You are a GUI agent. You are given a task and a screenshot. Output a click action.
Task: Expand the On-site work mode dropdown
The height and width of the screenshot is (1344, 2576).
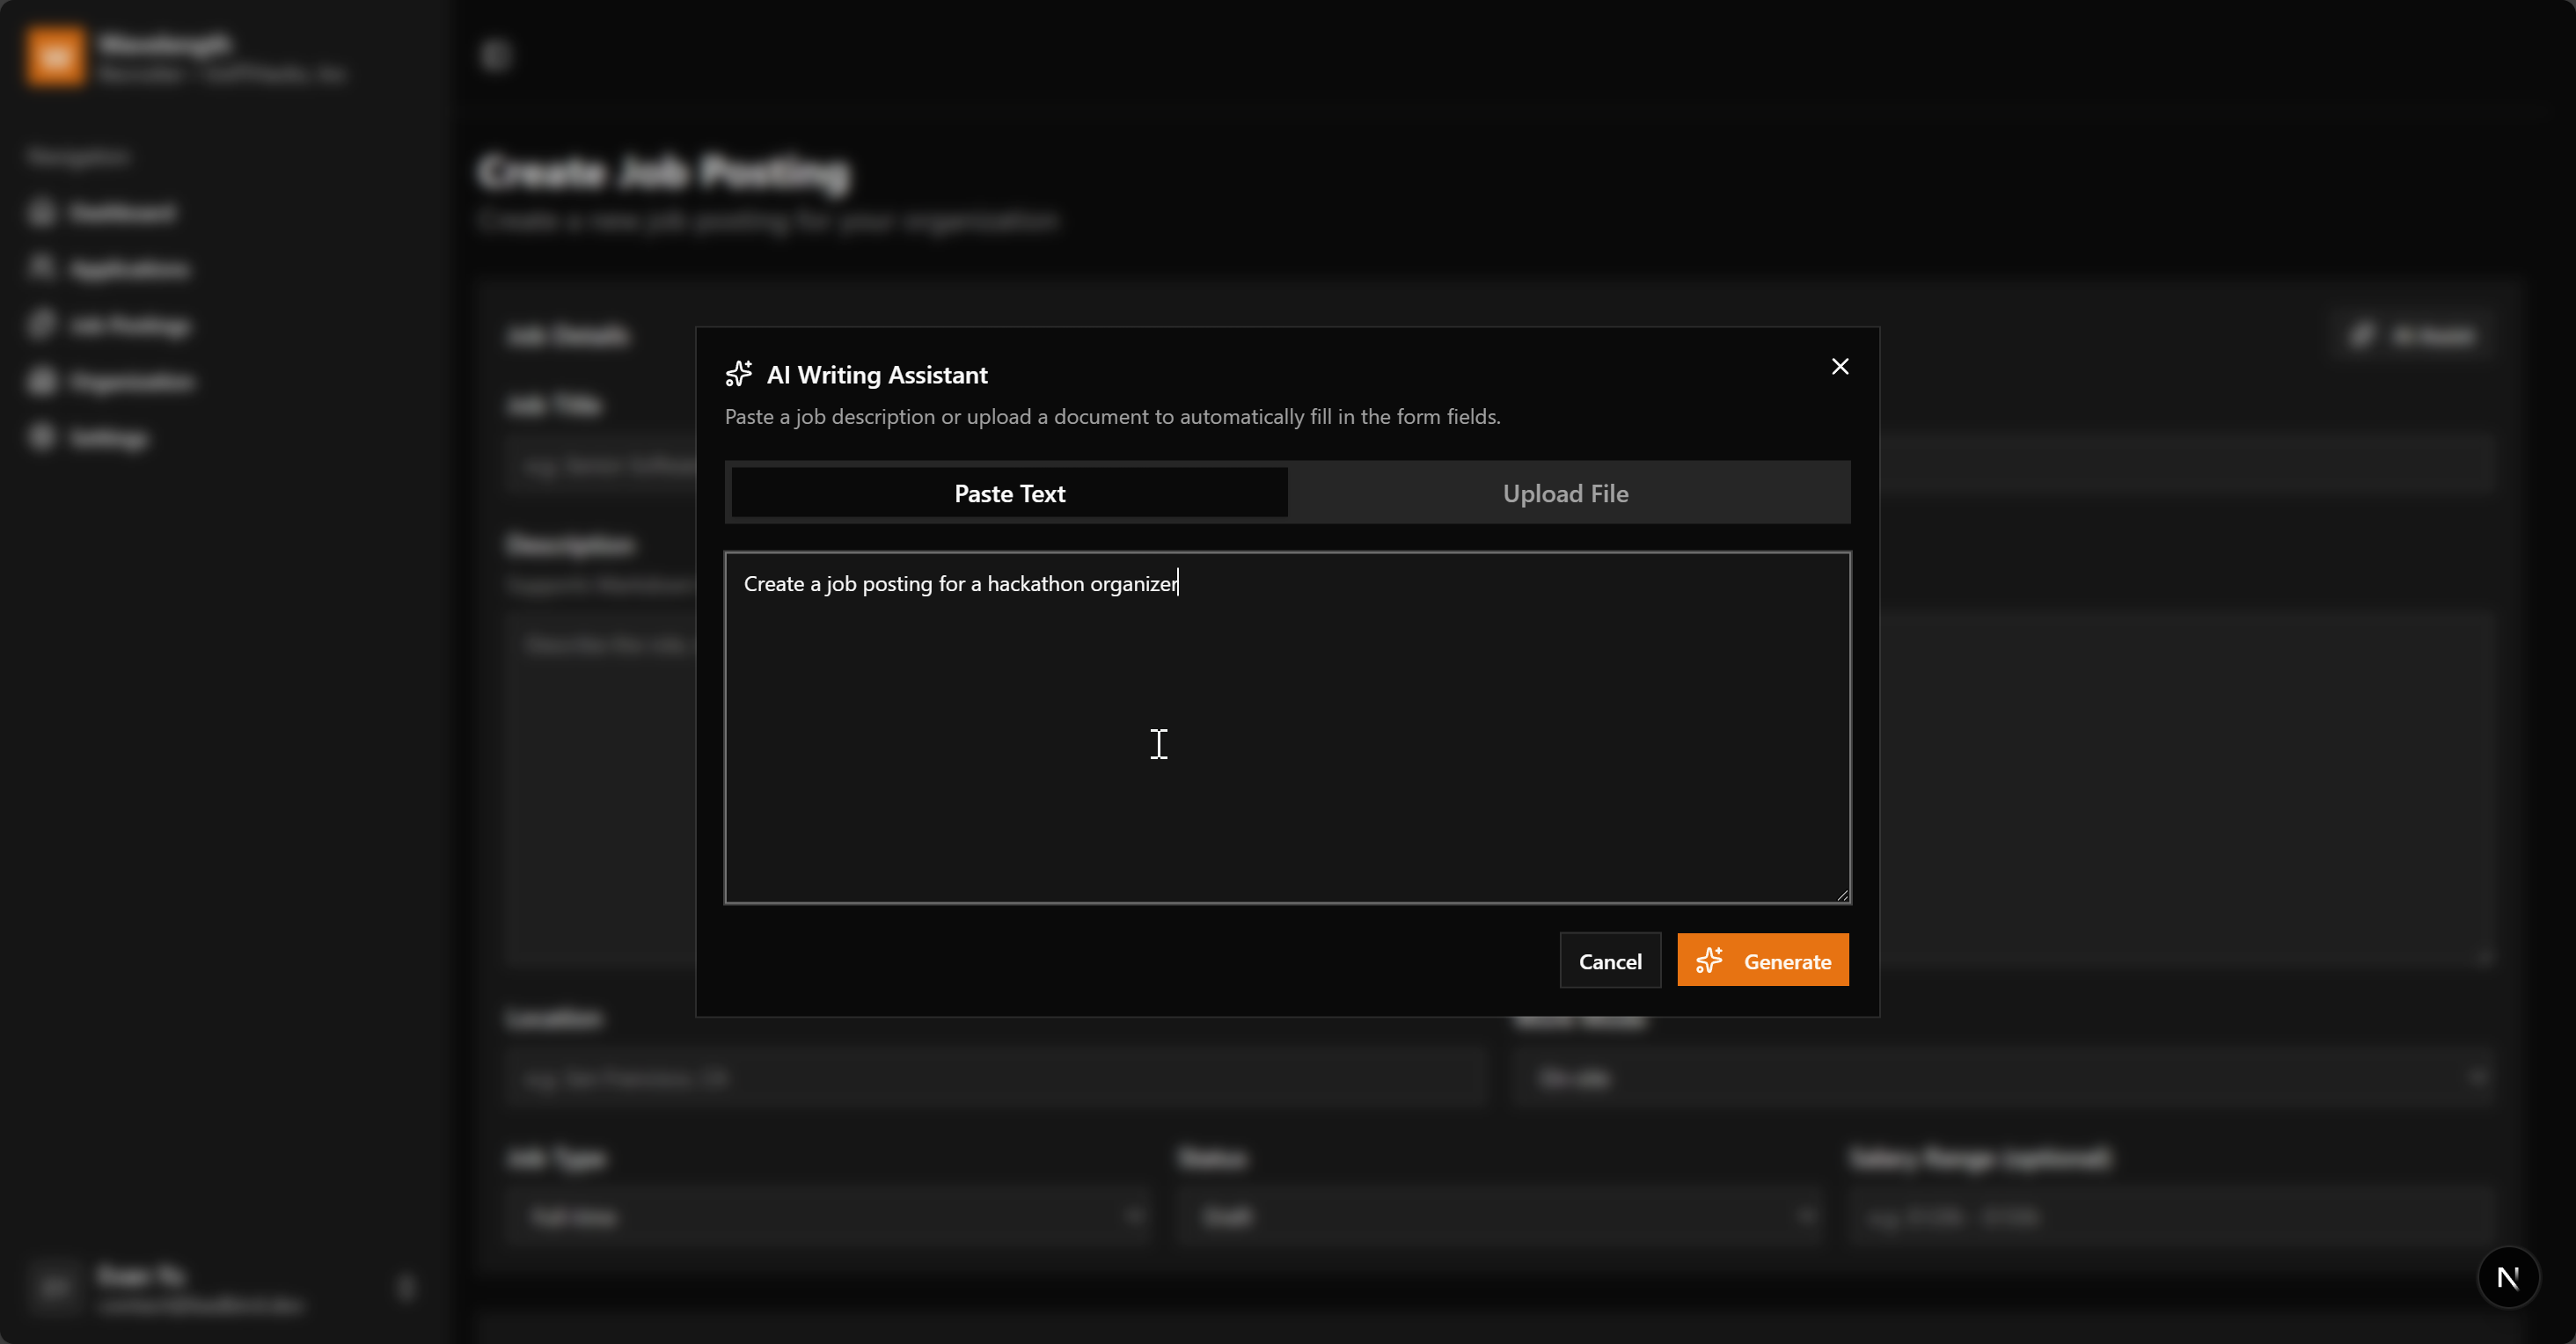[2004, 1078]
